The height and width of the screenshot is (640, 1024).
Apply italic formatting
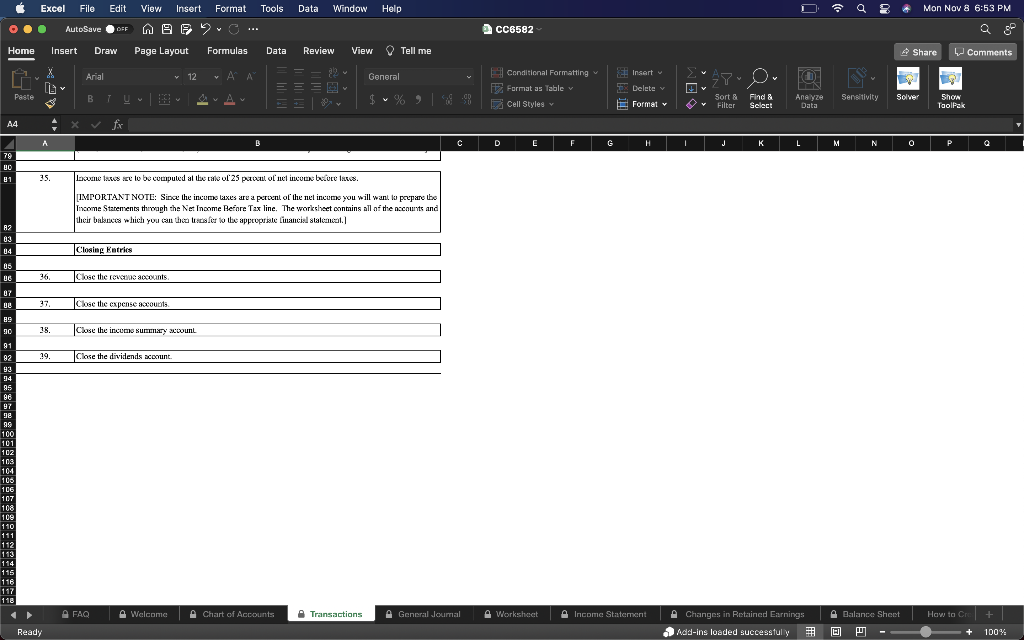click(109, 99)
